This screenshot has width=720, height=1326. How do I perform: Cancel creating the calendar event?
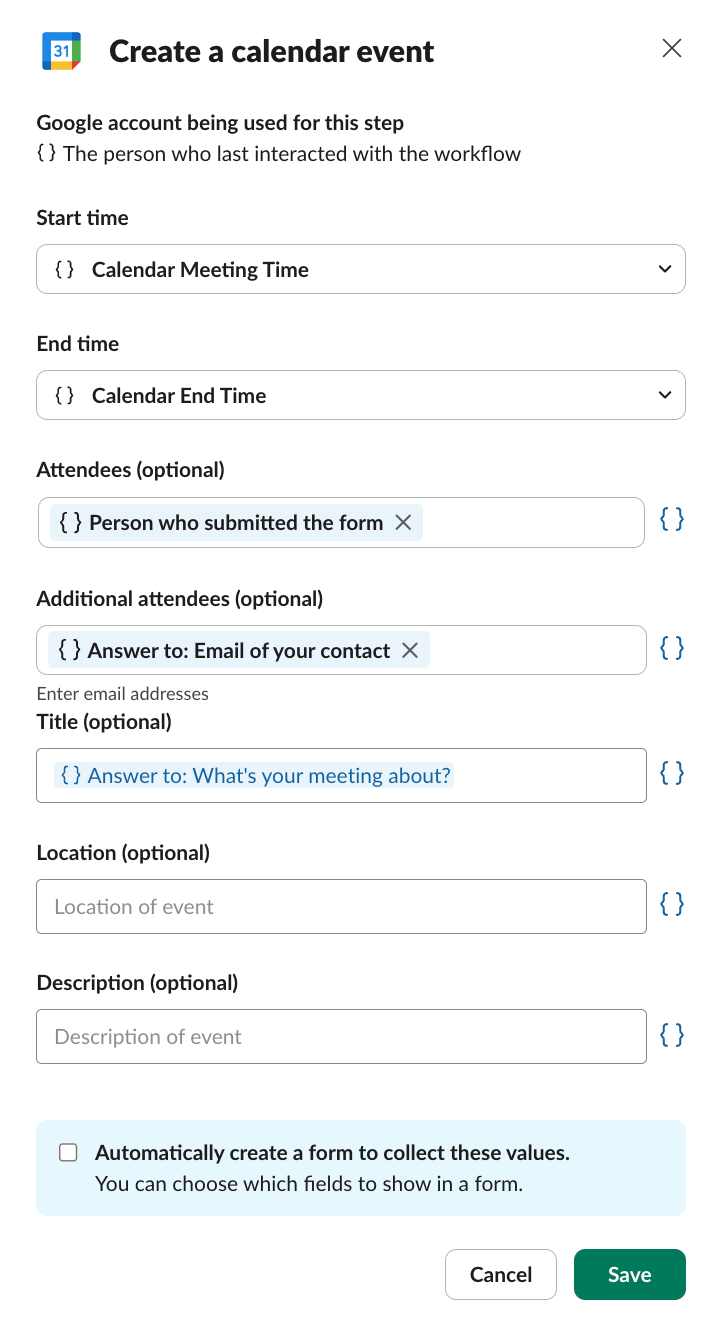tap(500, 1274)
